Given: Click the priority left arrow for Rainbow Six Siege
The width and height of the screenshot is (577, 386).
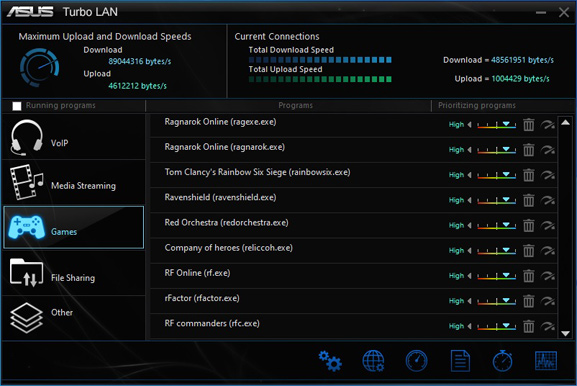Looking at the screenshot, I should click(470, 175).
